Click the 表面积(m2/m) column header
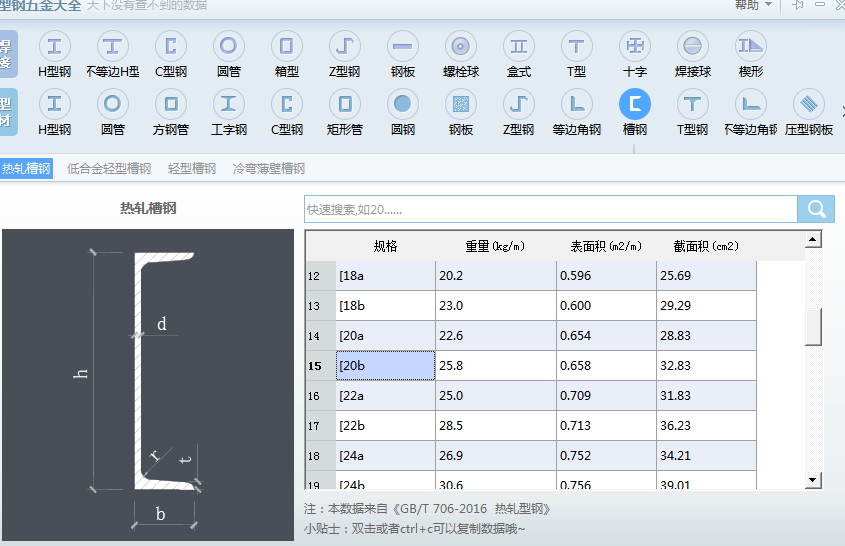The height and width of the screenshot is (546, 845). [x=606, y=246]
